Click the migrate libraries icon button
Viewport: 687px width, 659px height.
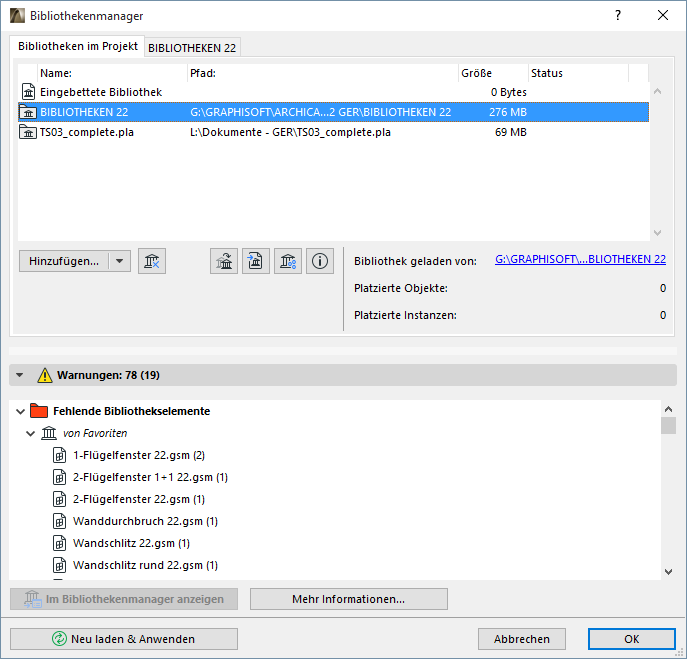tap(224, 261)
